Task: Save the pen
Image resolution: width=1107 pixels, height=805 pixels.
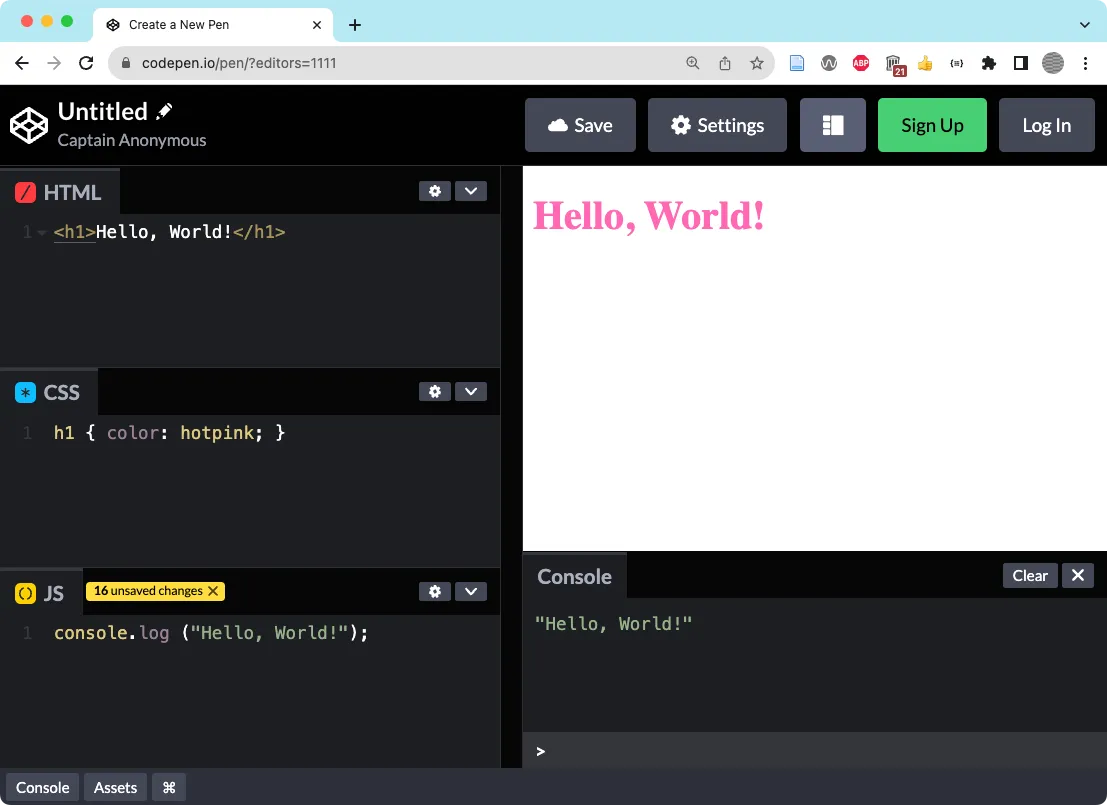Action: coord(580,124)
